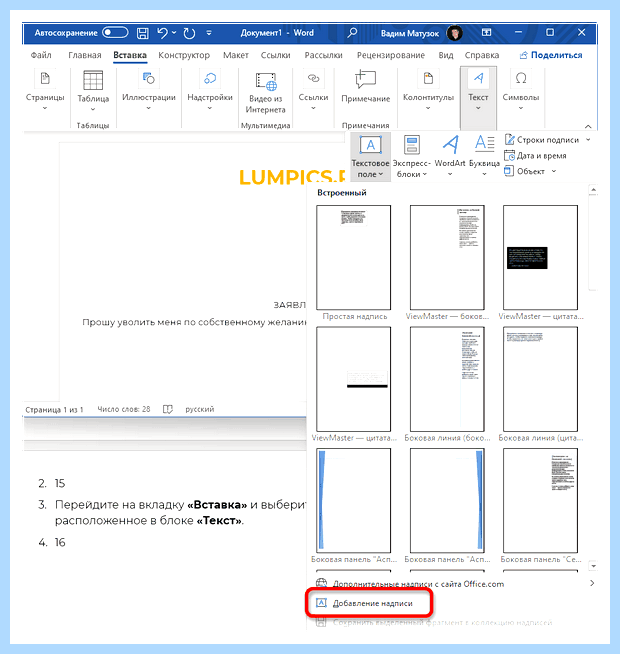Click the Undo arrow icon
The height and width of the screenshot is (654, 620).
(x=162, y=33)
